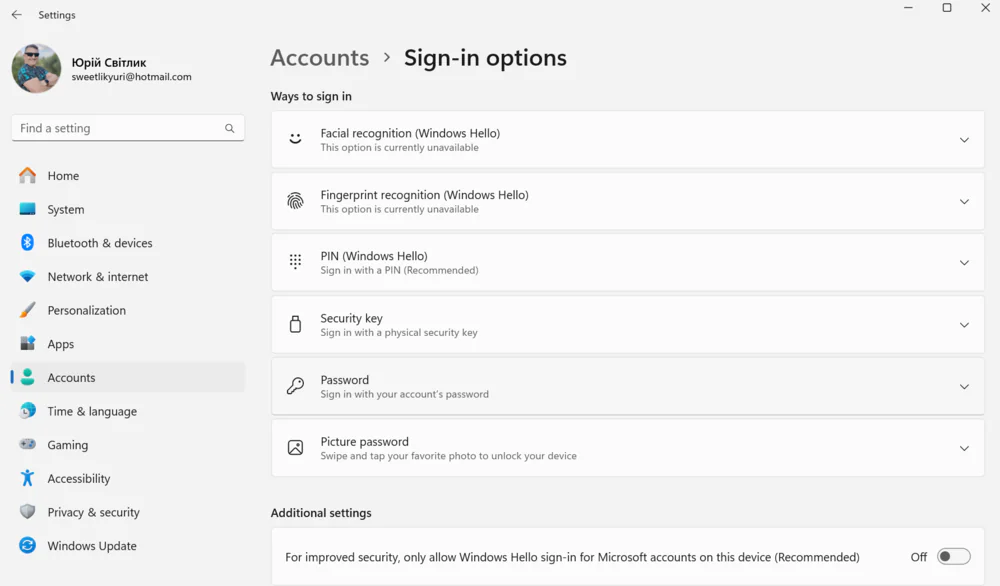Click the Time & language globe icon
The height and width of the screenshot is (586, 1000).
pos(27,411)
